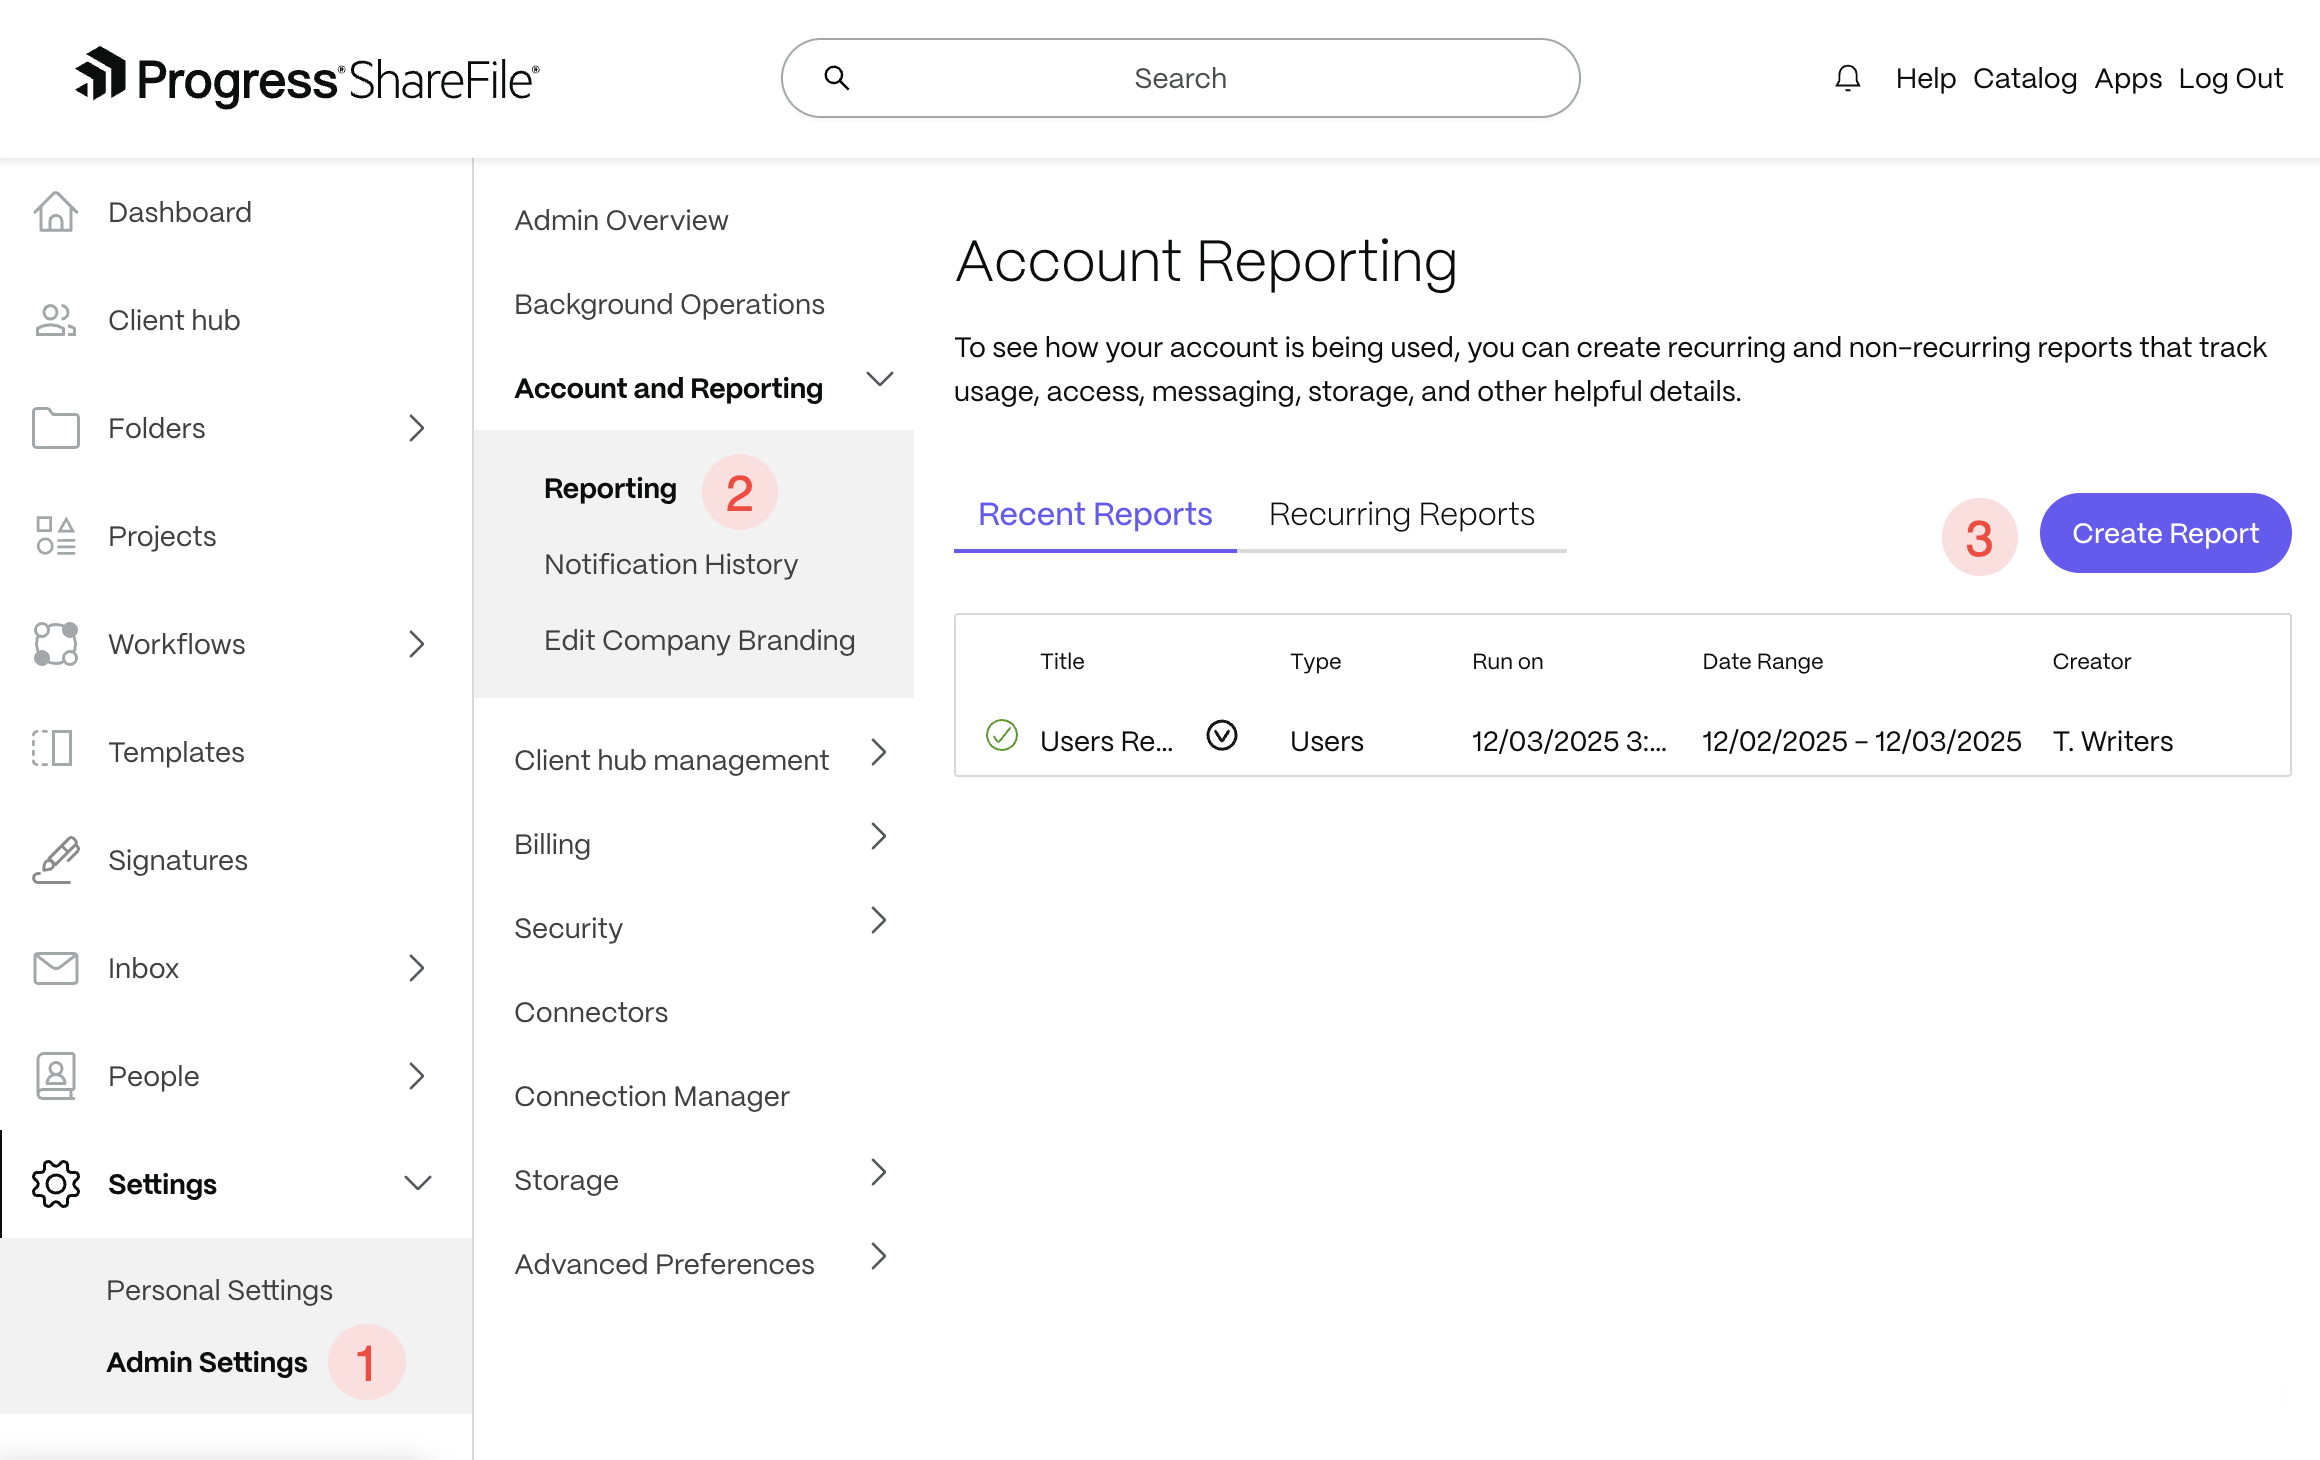Collapse the Account and Reporting section
The width and height of the screenshot is (2320, 1460).
[x=879, y=380]
